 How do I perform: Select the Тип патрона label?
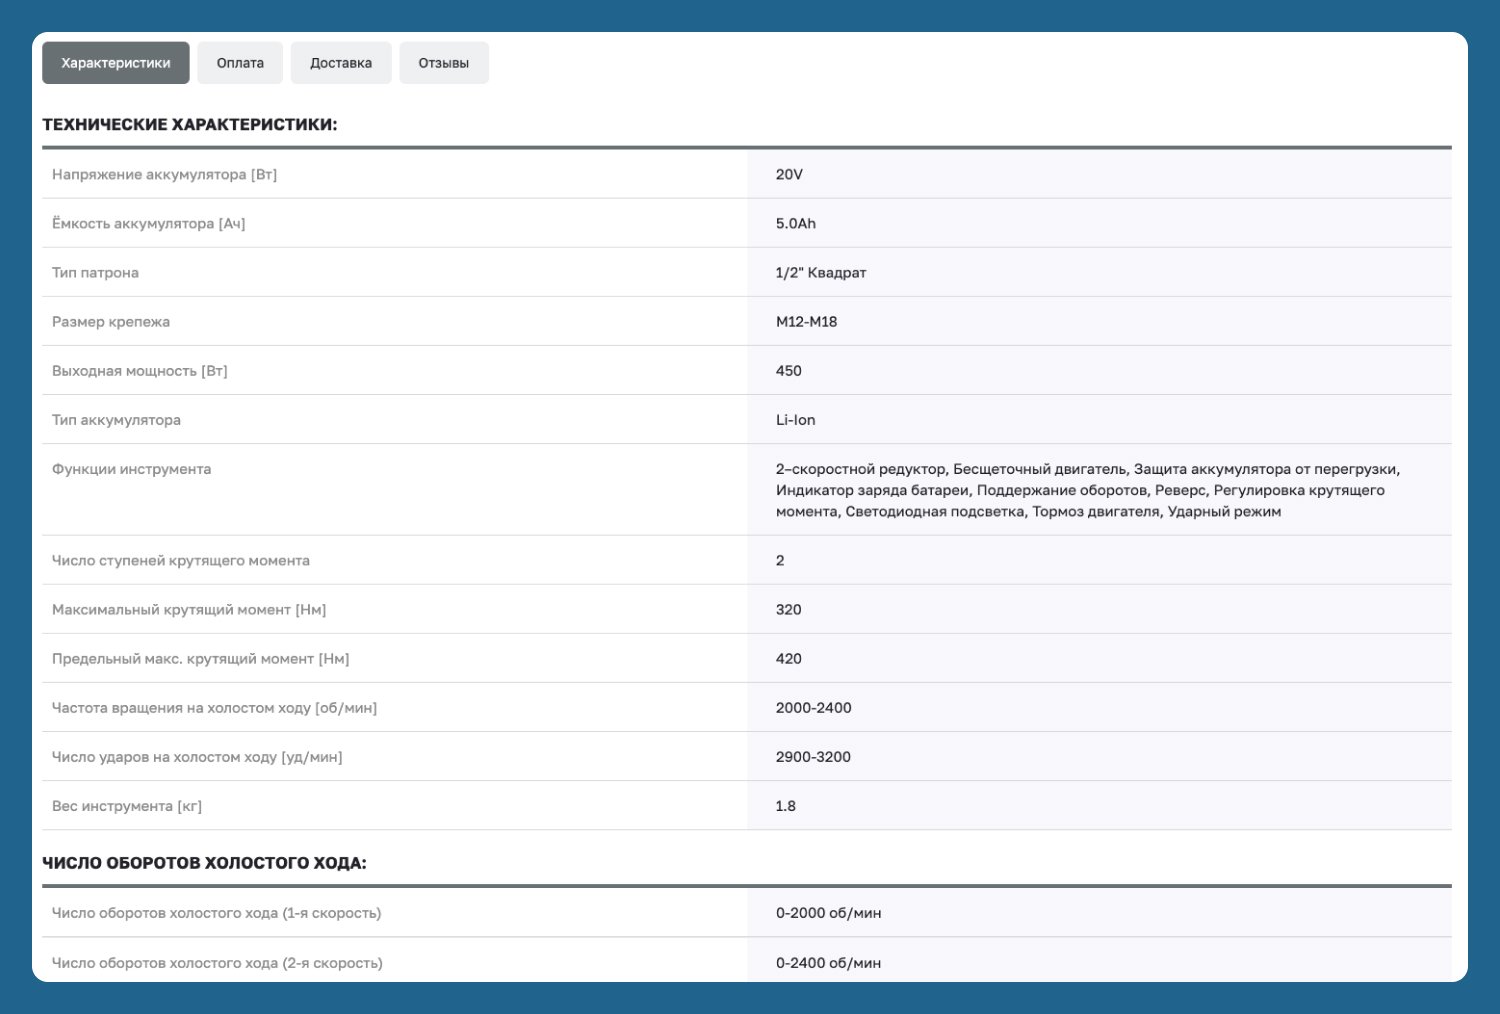(x=96, y=272)
